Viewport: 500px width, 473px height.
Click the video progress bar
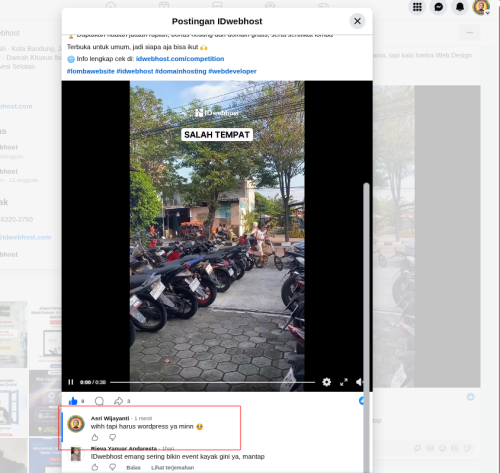tap(213, 382)
